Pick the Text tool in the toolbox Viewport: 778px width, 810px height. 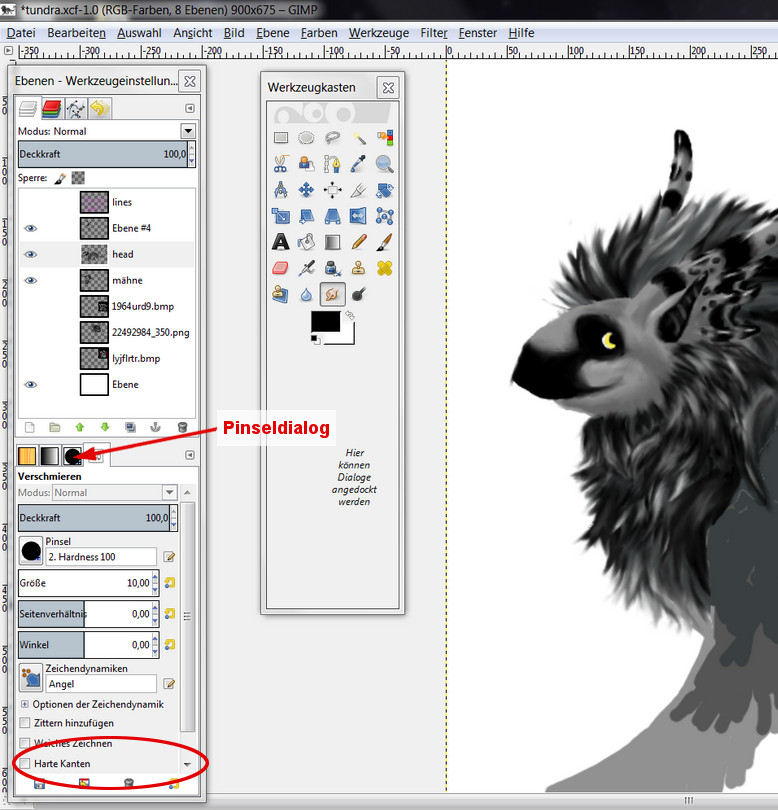[x=281, y=242]
